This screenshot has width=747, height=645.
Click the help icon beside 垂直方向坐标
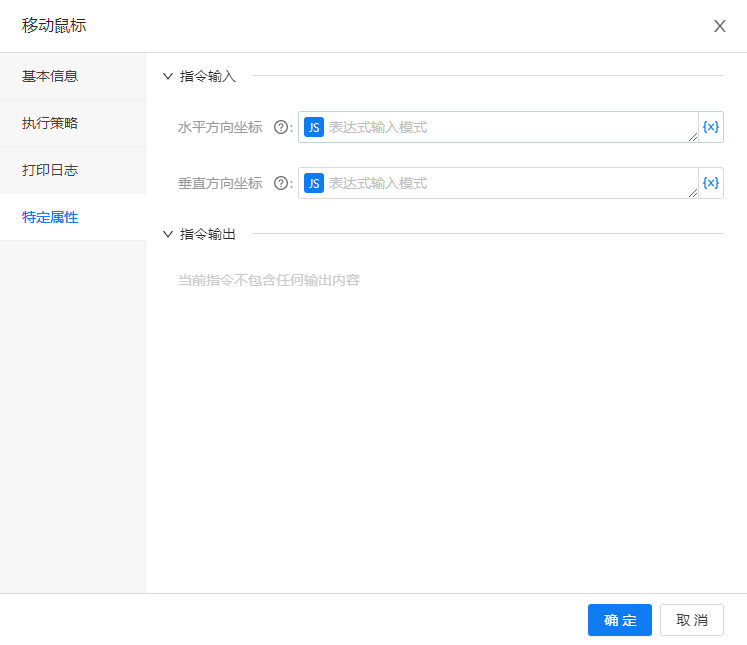281,183
